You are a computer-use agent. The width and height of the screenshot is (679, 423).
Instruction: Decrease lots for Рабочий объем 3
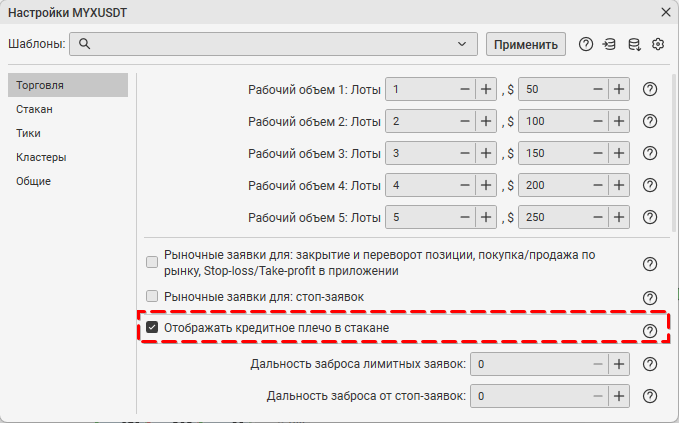pyautogui.click(x=465, y=153)
